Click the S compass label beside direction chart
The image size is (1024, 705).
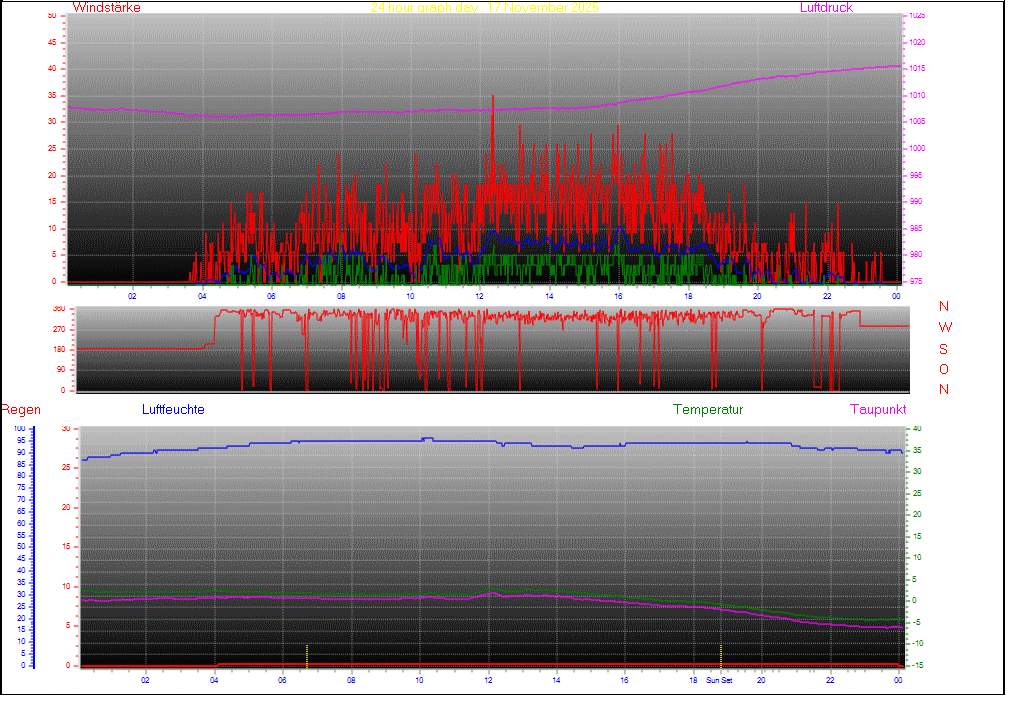944,349
